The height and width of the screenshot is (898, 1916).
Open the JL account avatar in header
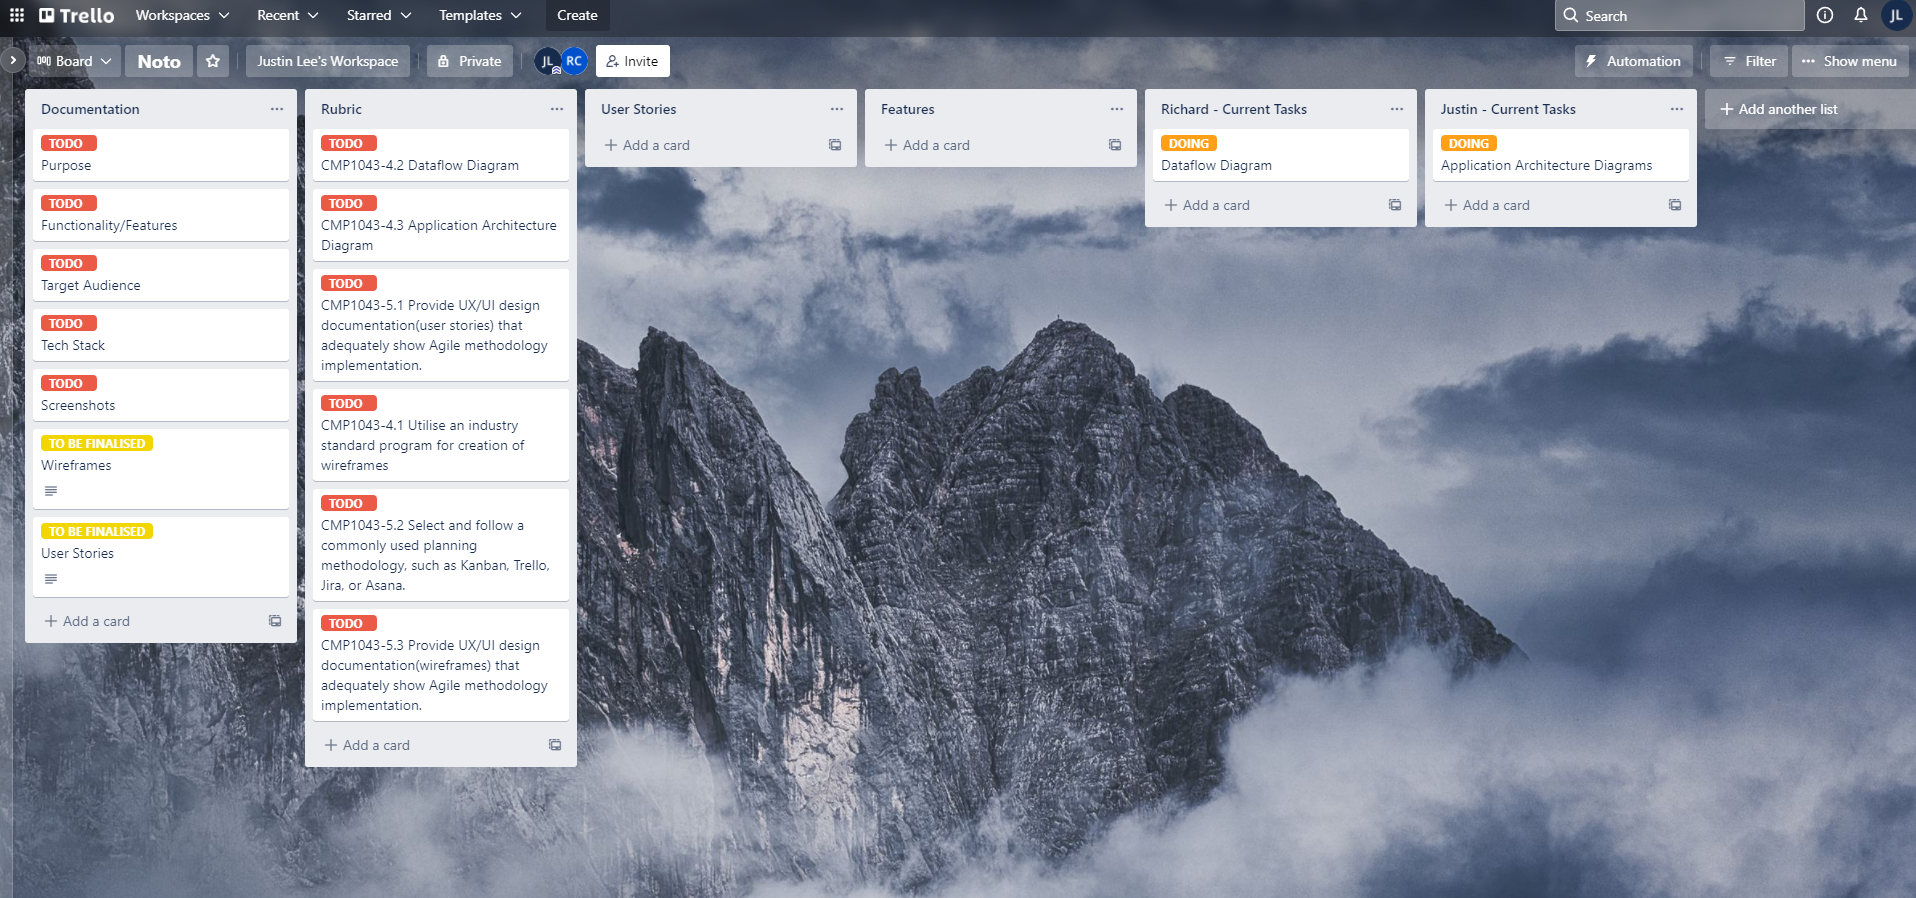1895,15
